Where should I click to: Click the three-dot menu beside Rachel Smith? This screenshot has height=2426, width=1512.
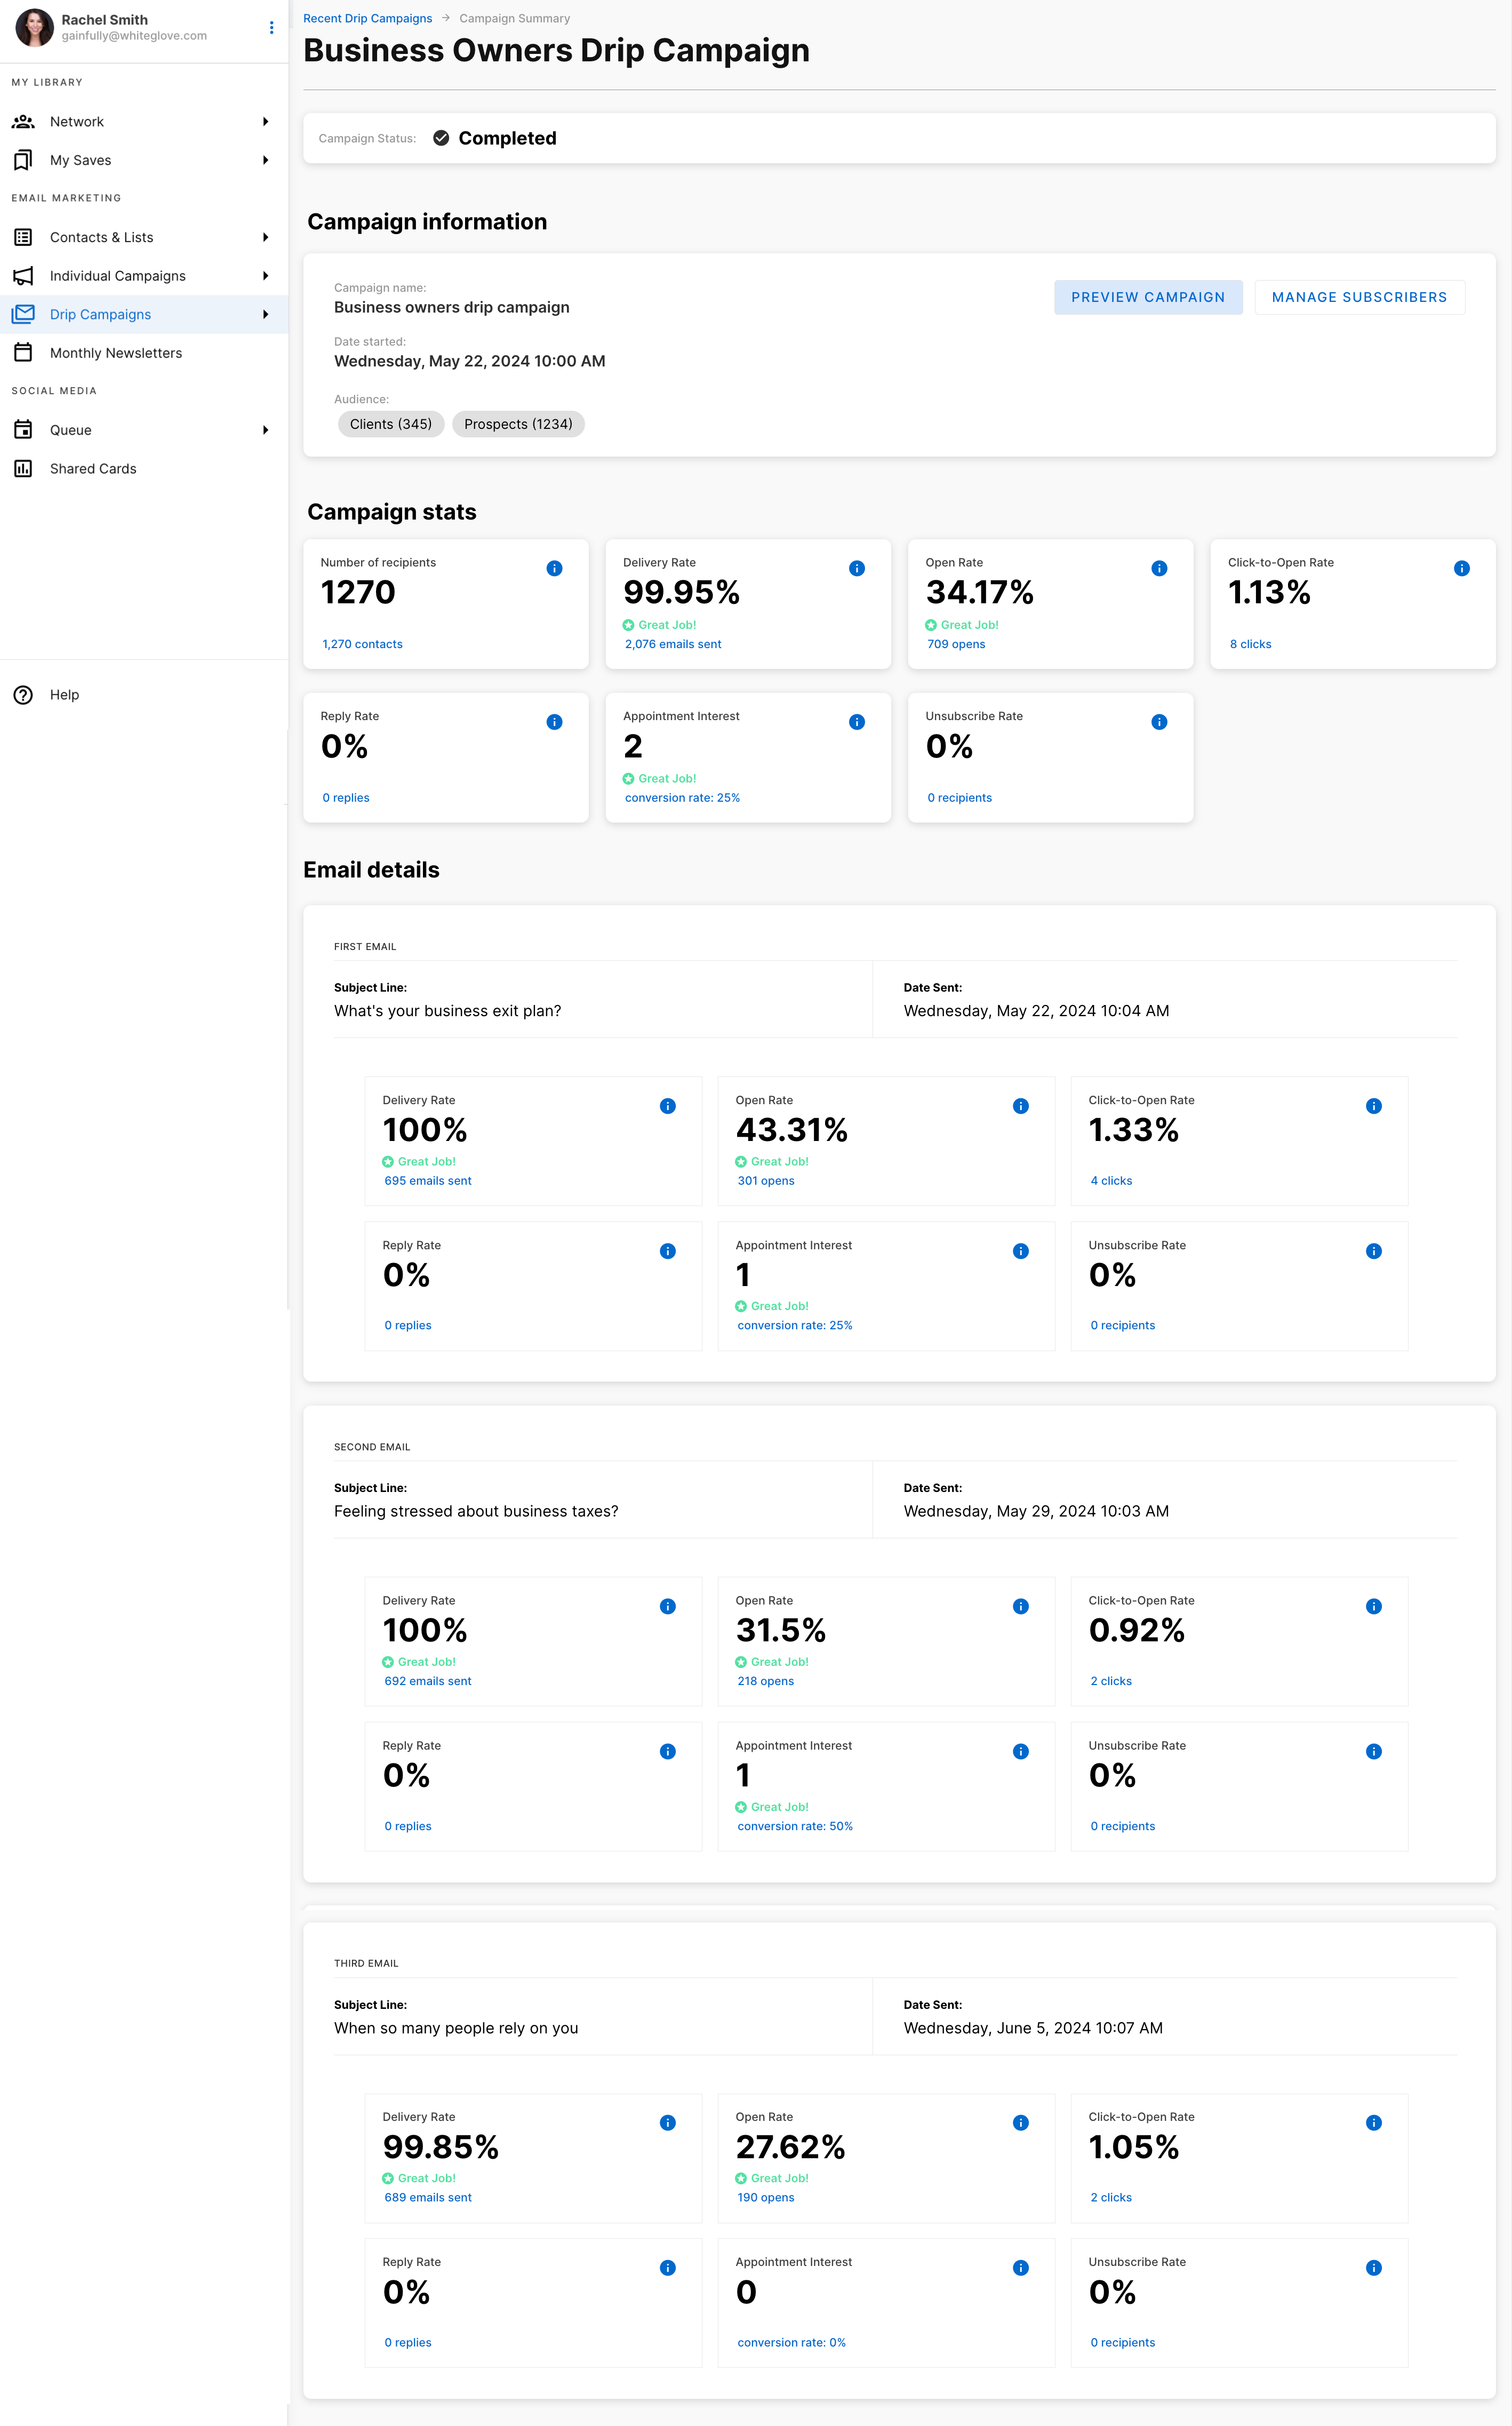271,28
